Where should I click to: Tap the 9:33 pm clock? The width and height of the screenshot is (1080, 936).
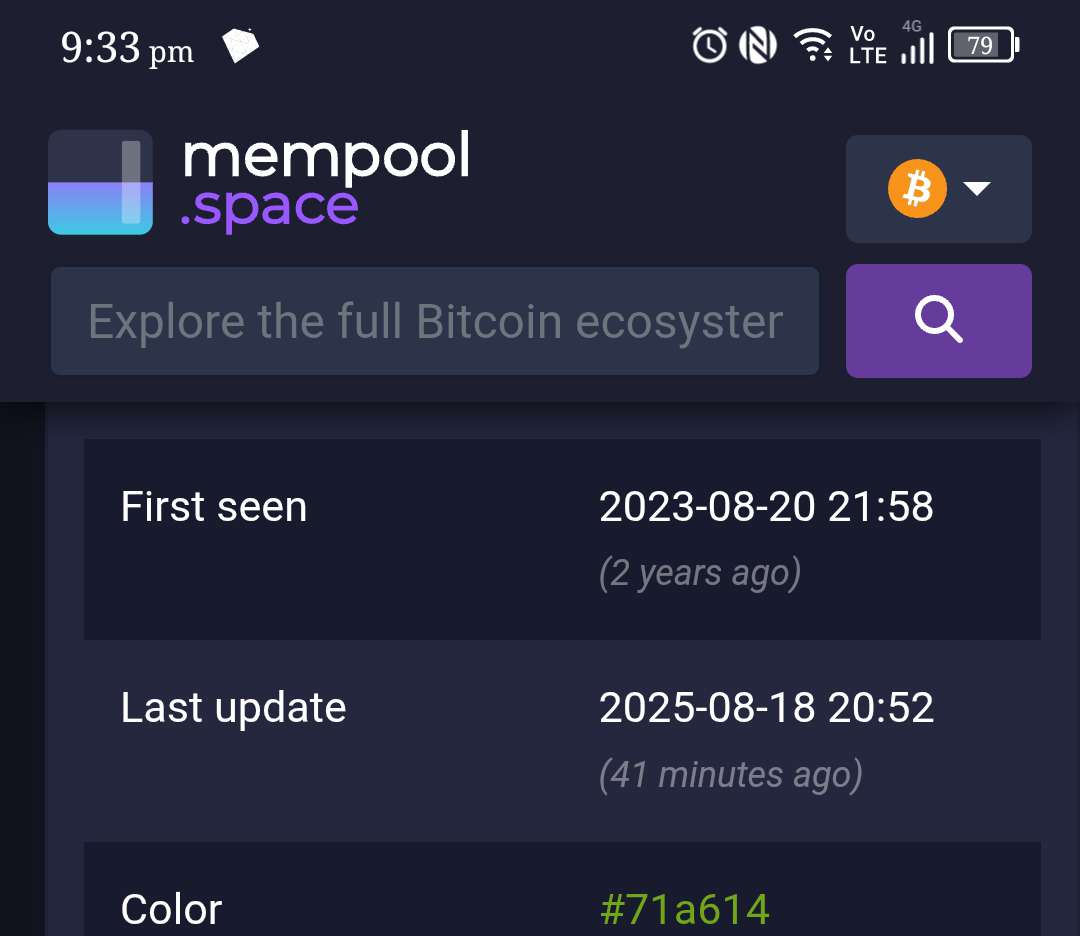pos(127,48)
